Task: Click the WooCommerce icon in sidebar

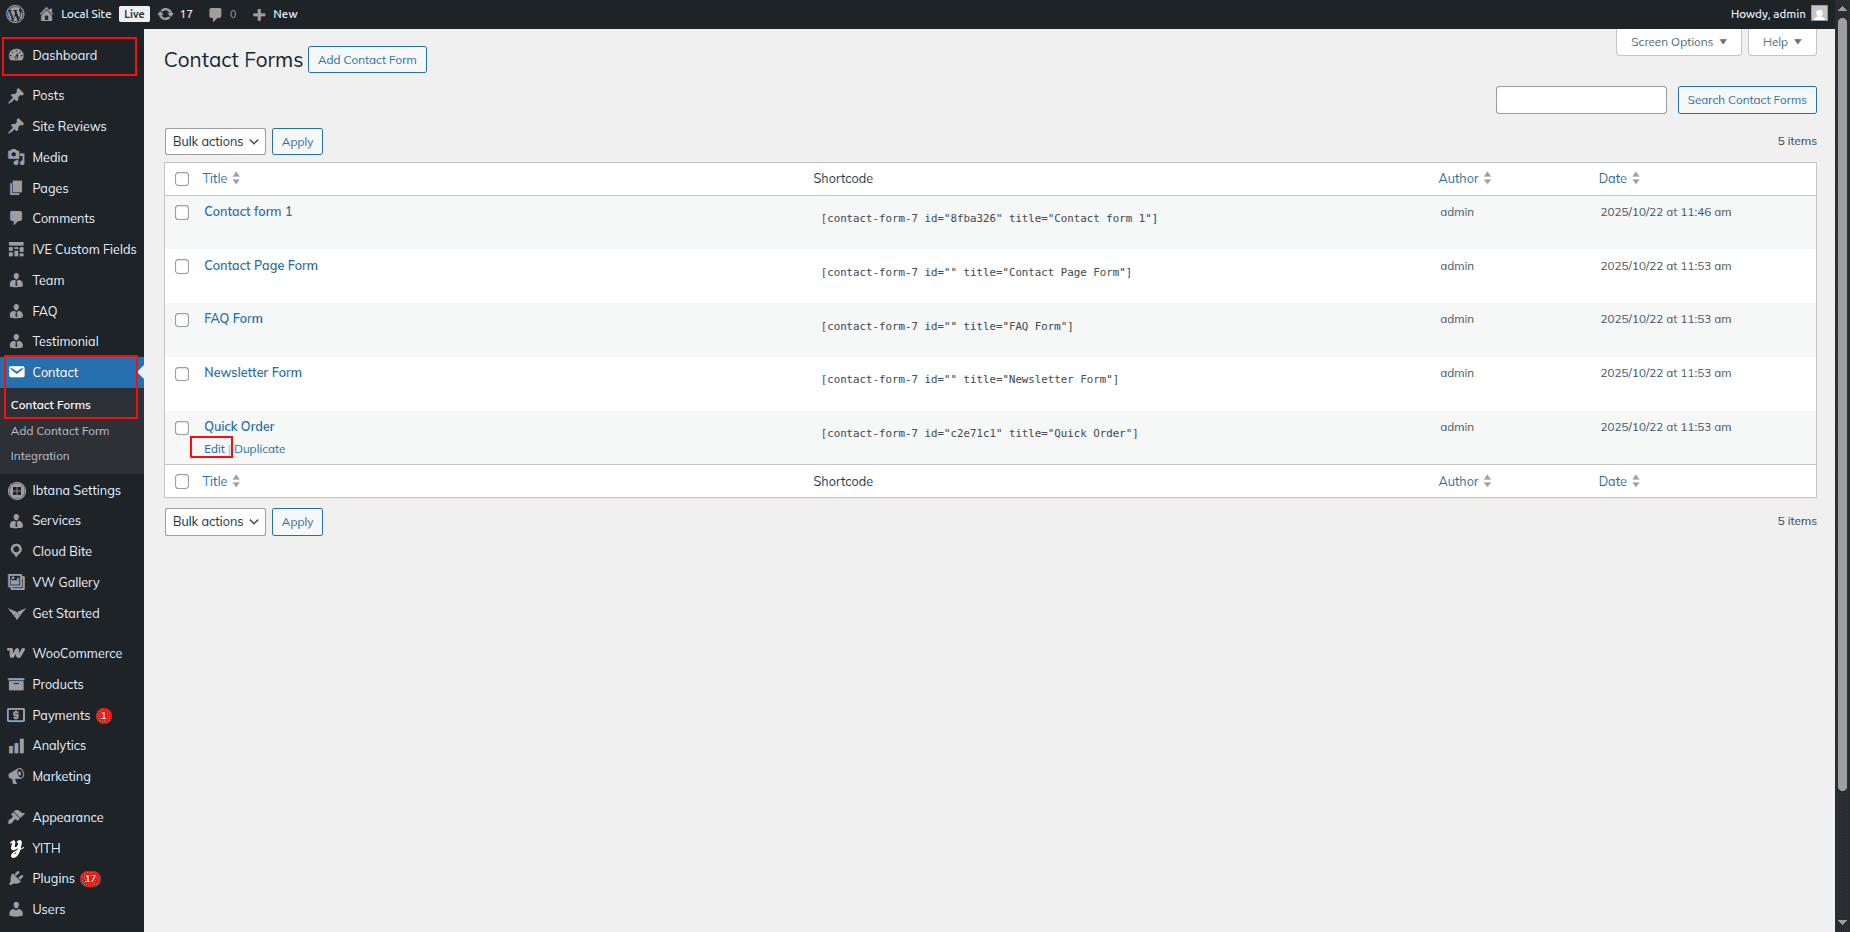Action: click(x=16, y=653)
